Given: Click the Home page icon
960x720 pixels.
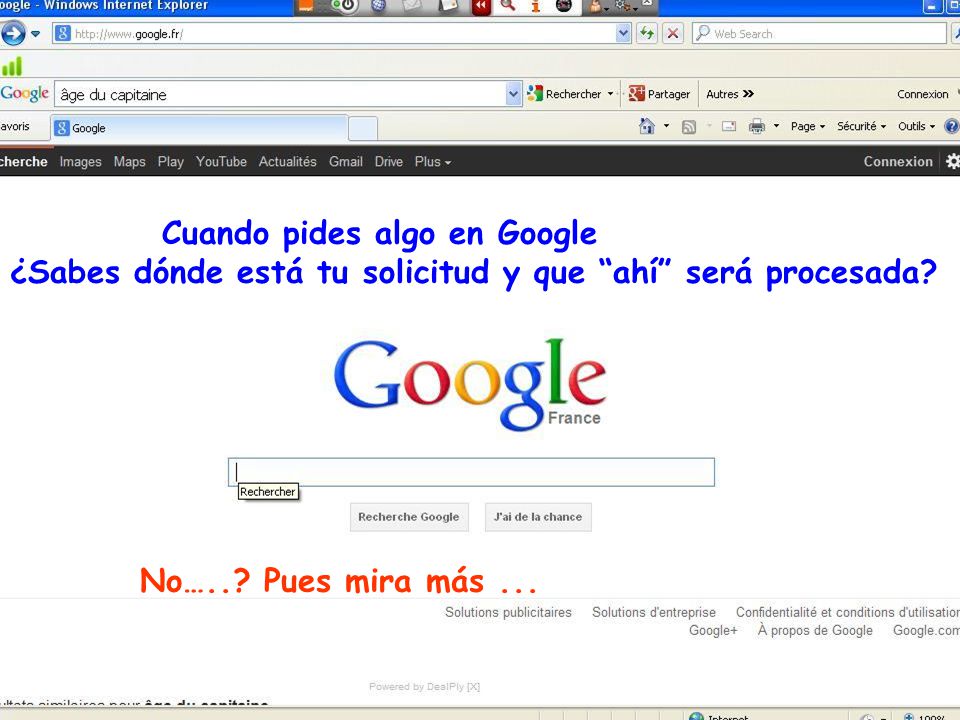Looking at the screenshot, I should pyautogui.click(x=647, y=126).
